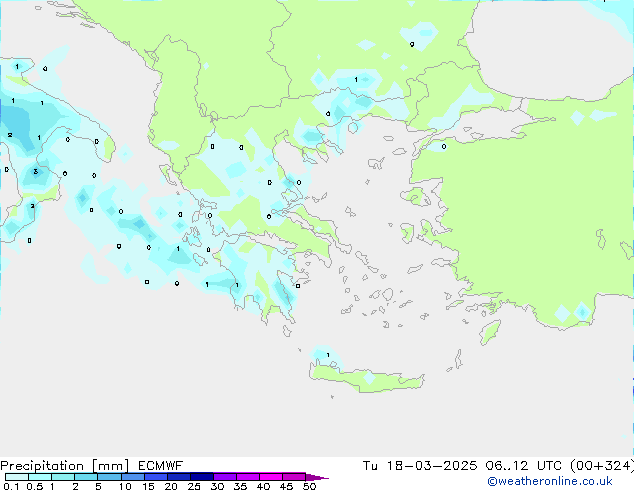Click the "0.5" legend scale label
Screen dimensions: 634x490
(35, 486)
